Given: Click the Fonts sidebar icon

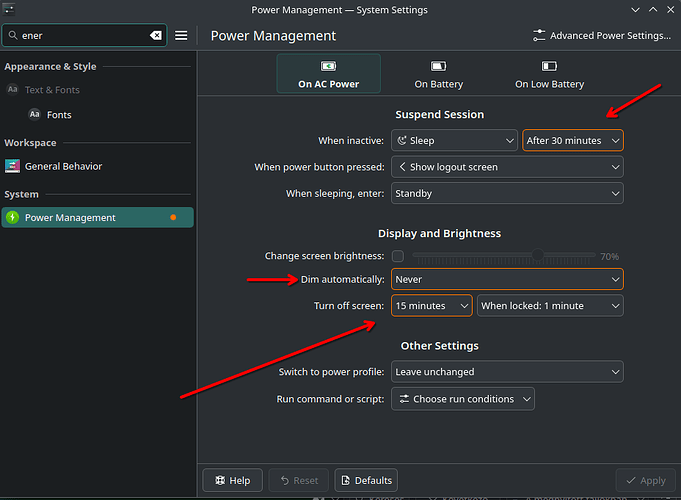Looking at the screenshot, I should [x=34, y=114].
